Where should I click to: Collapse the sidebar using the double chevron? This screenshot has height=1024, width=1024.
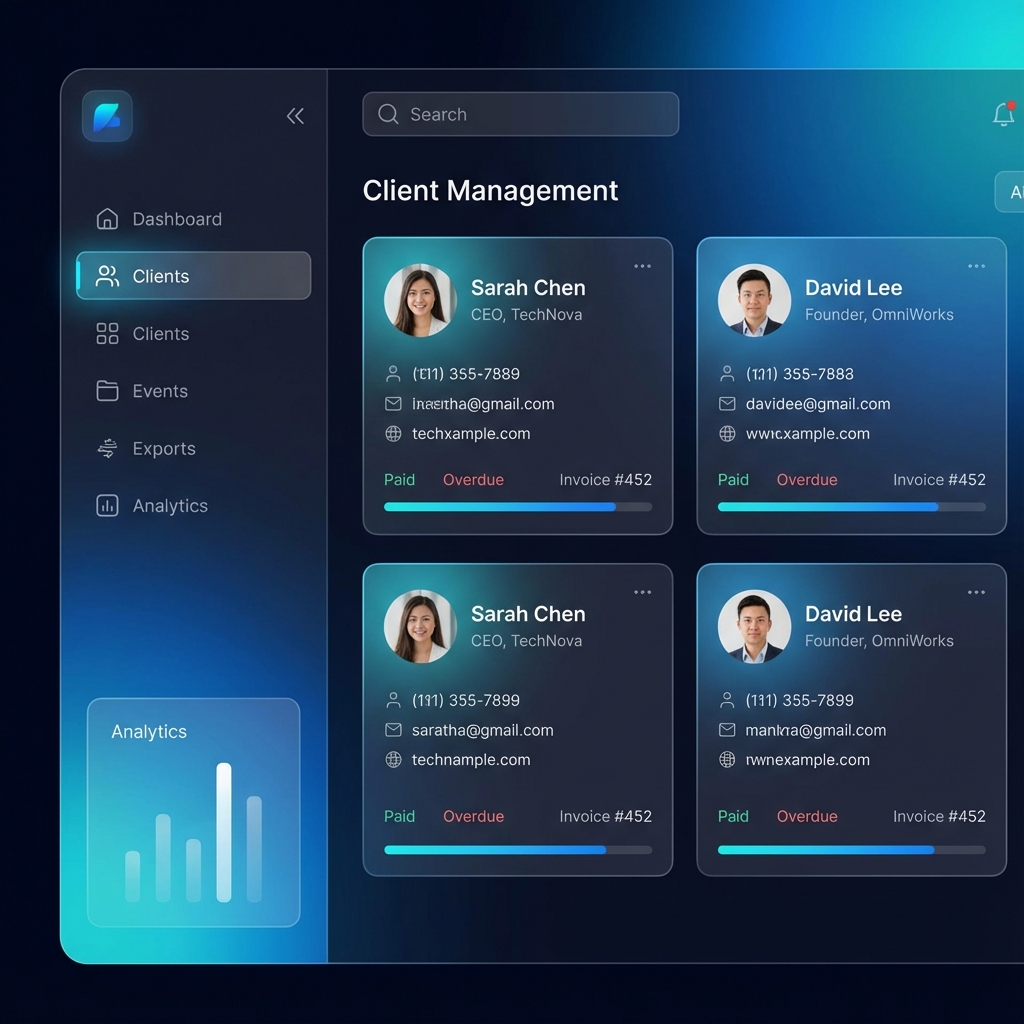295,116
